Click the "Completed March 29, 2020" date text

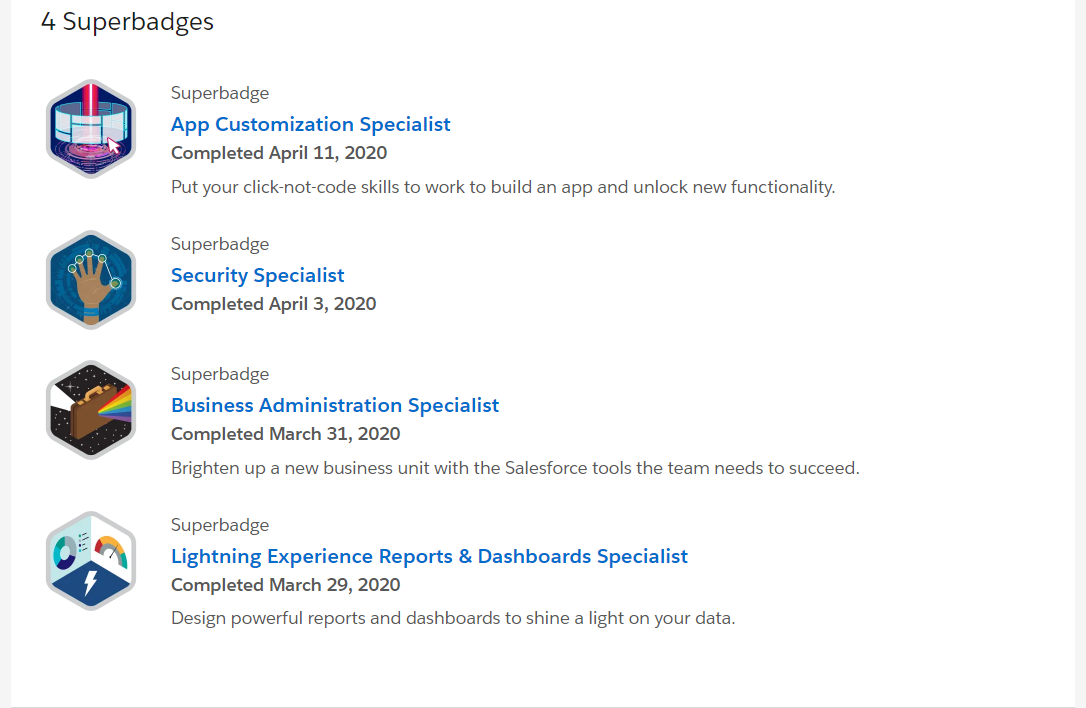[285, 585]
